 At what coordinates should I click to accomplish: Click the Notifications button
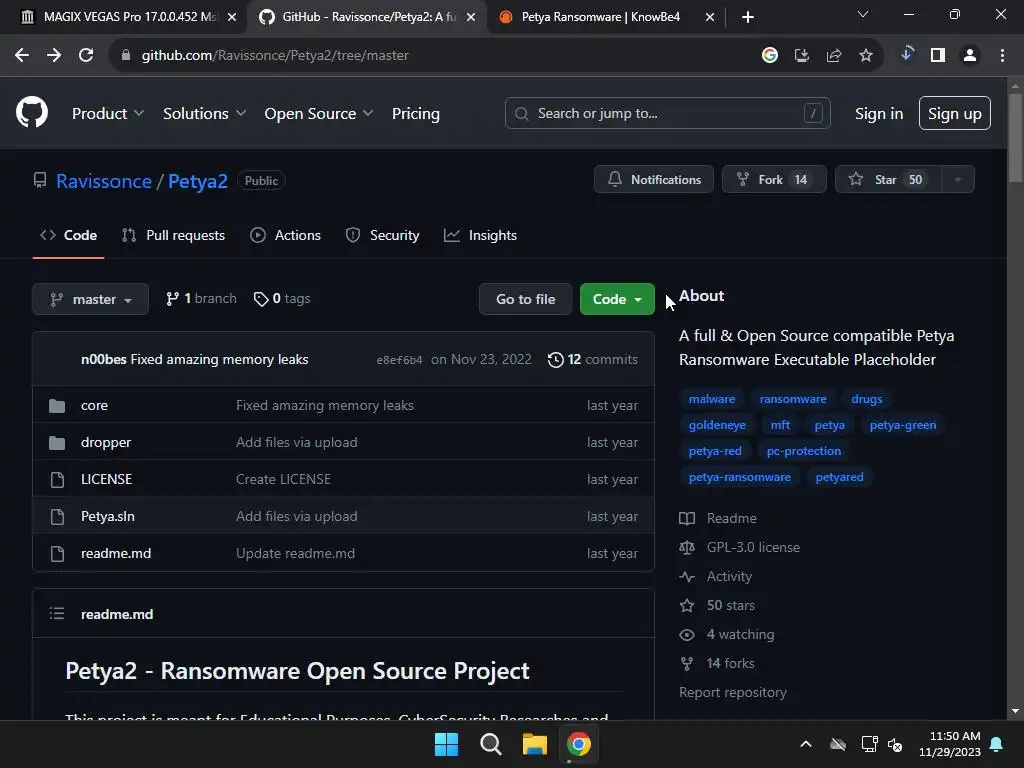pyautogui.click(x=654, y=180)
